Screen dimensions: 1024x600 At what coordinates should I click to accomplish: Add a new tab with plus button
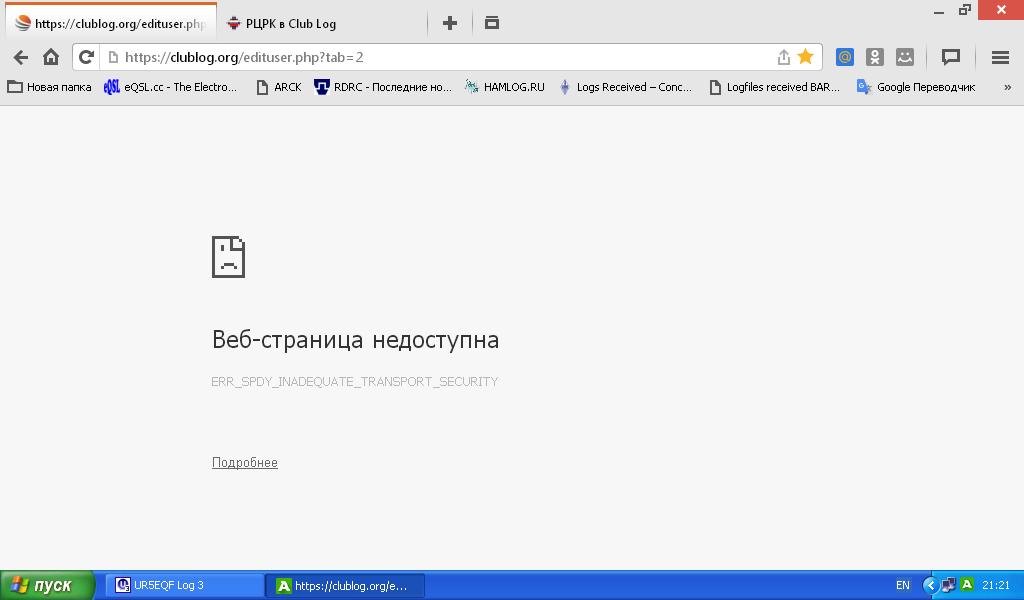(450, 22)
